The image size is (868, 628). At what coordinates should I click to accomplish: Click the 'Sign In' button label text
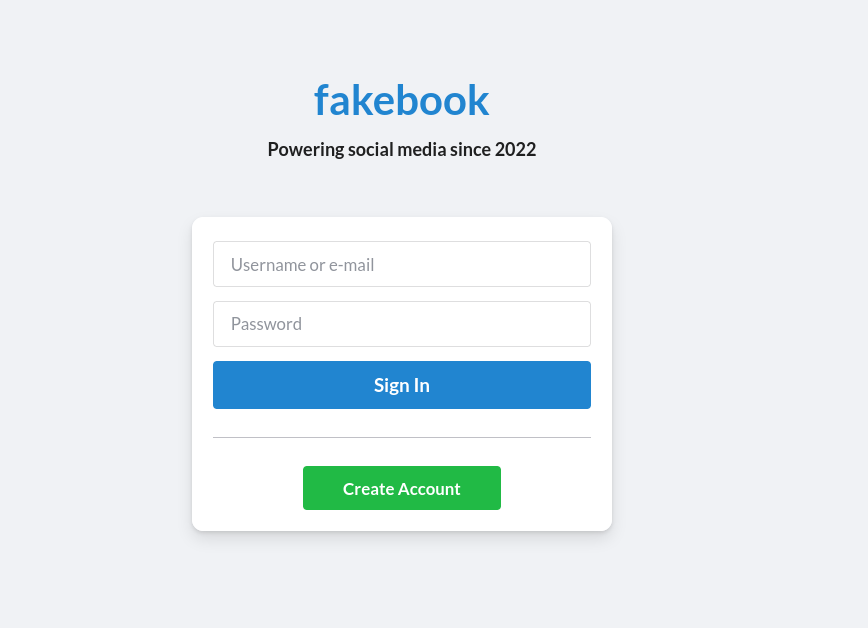tap(401, 385)
